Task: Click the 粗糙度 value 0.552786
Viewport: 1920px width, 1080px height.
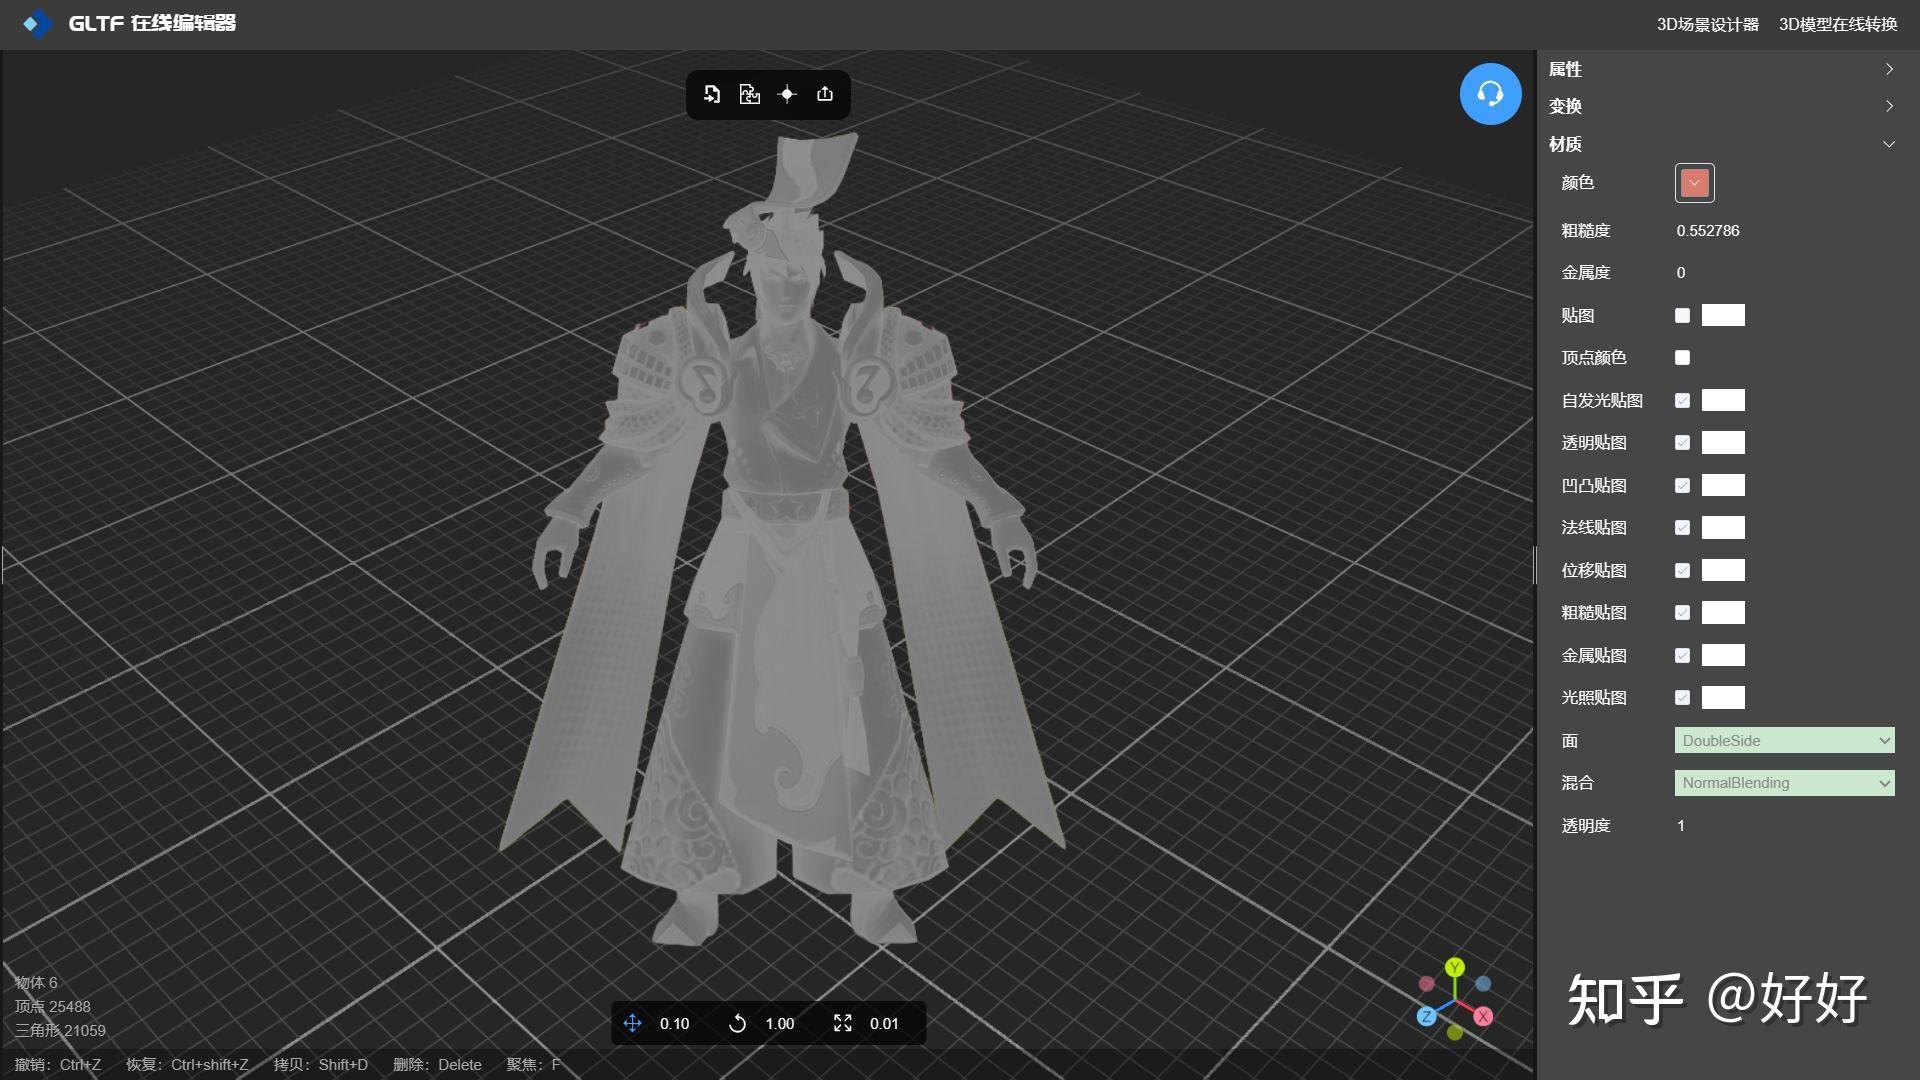Action: tap(1708, 231)
